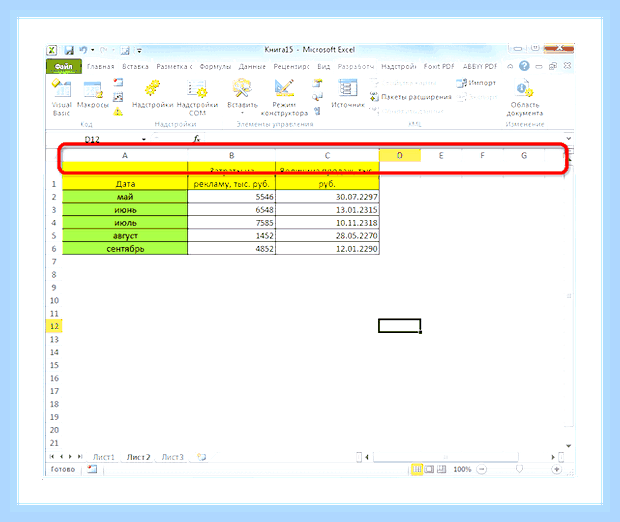Switch to sheet Лист1
Viewport: 620px width, 522px height.
pyautogui.click(x=104, y=457)
